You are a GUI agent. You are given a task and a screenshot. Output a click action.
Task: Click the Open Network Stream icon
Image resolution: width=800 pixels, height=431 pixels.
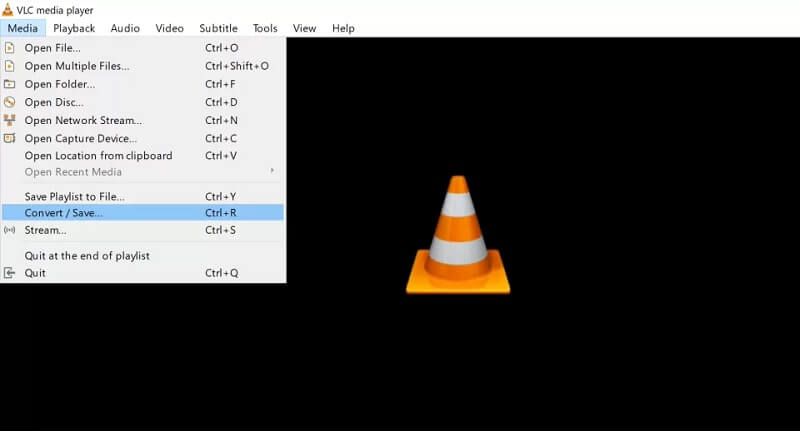[9, 120]
